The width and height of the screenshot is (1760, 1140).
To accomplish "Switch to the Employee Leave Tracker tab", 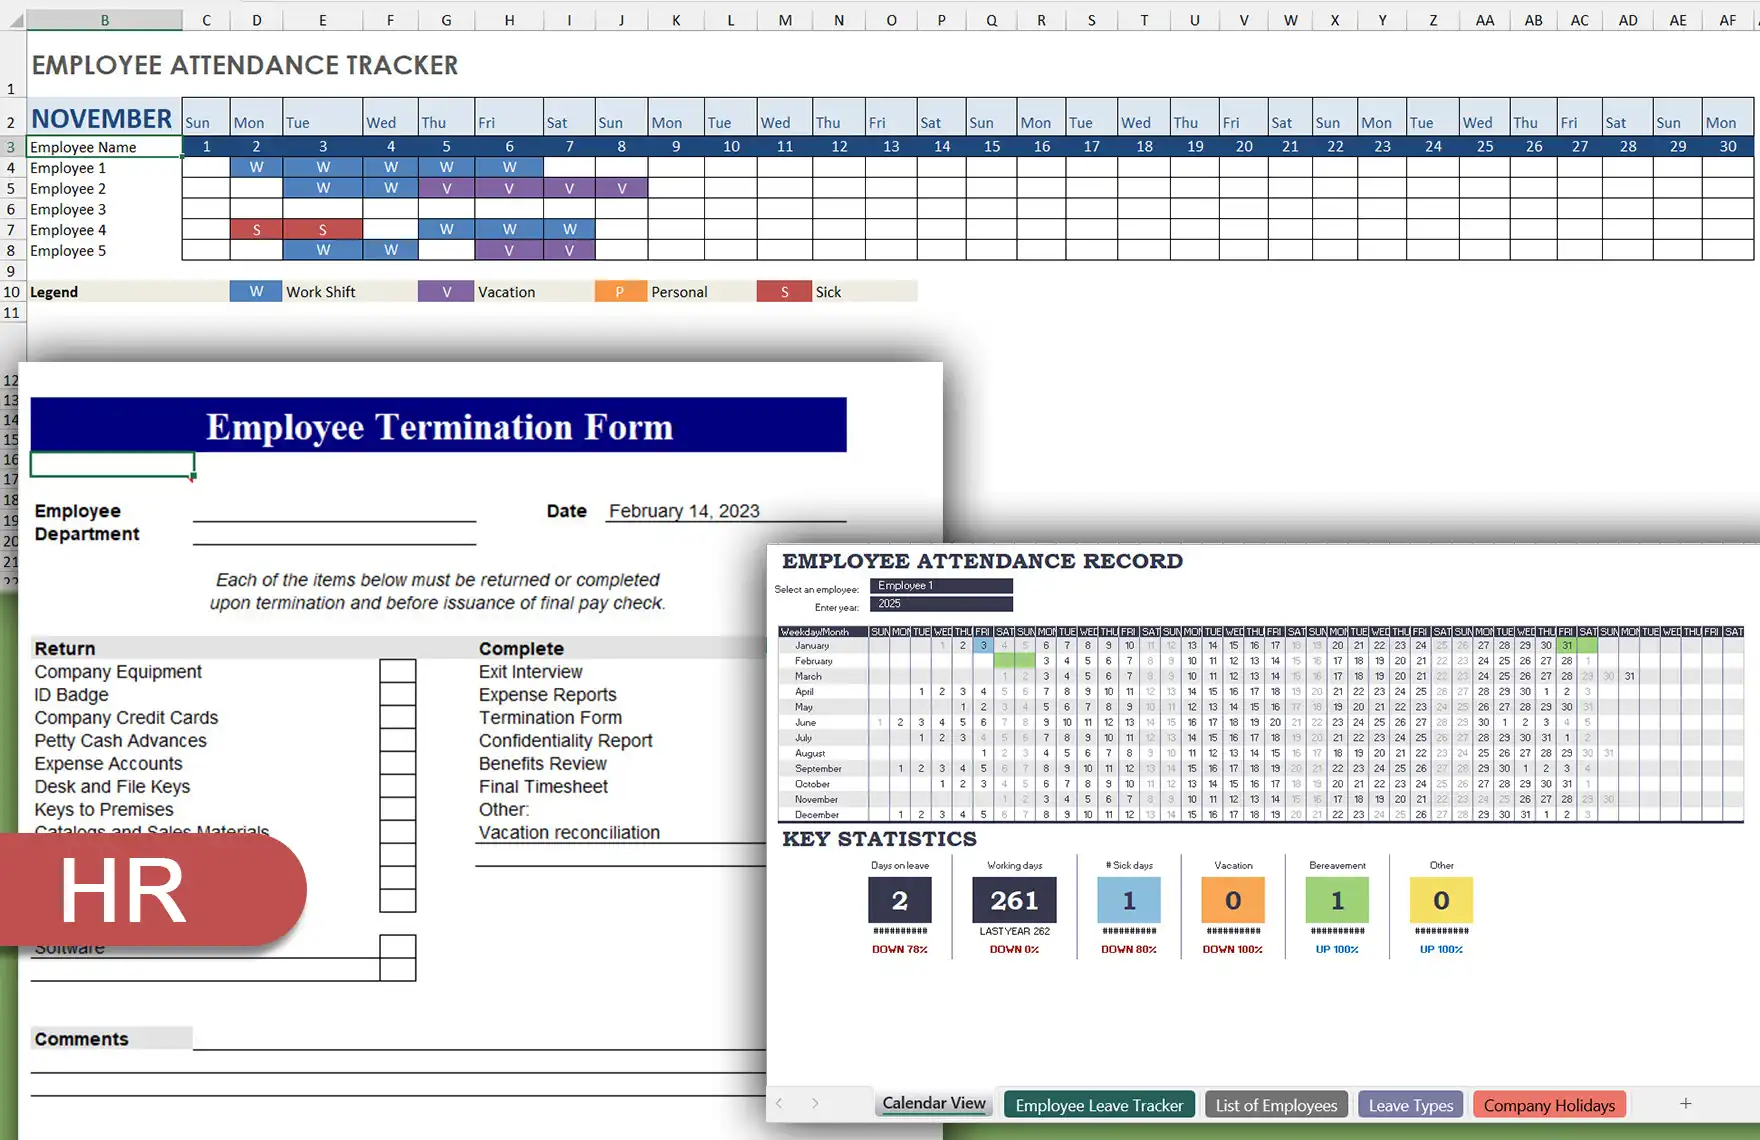I will pyautogui.click(x=1098, y=1105).
